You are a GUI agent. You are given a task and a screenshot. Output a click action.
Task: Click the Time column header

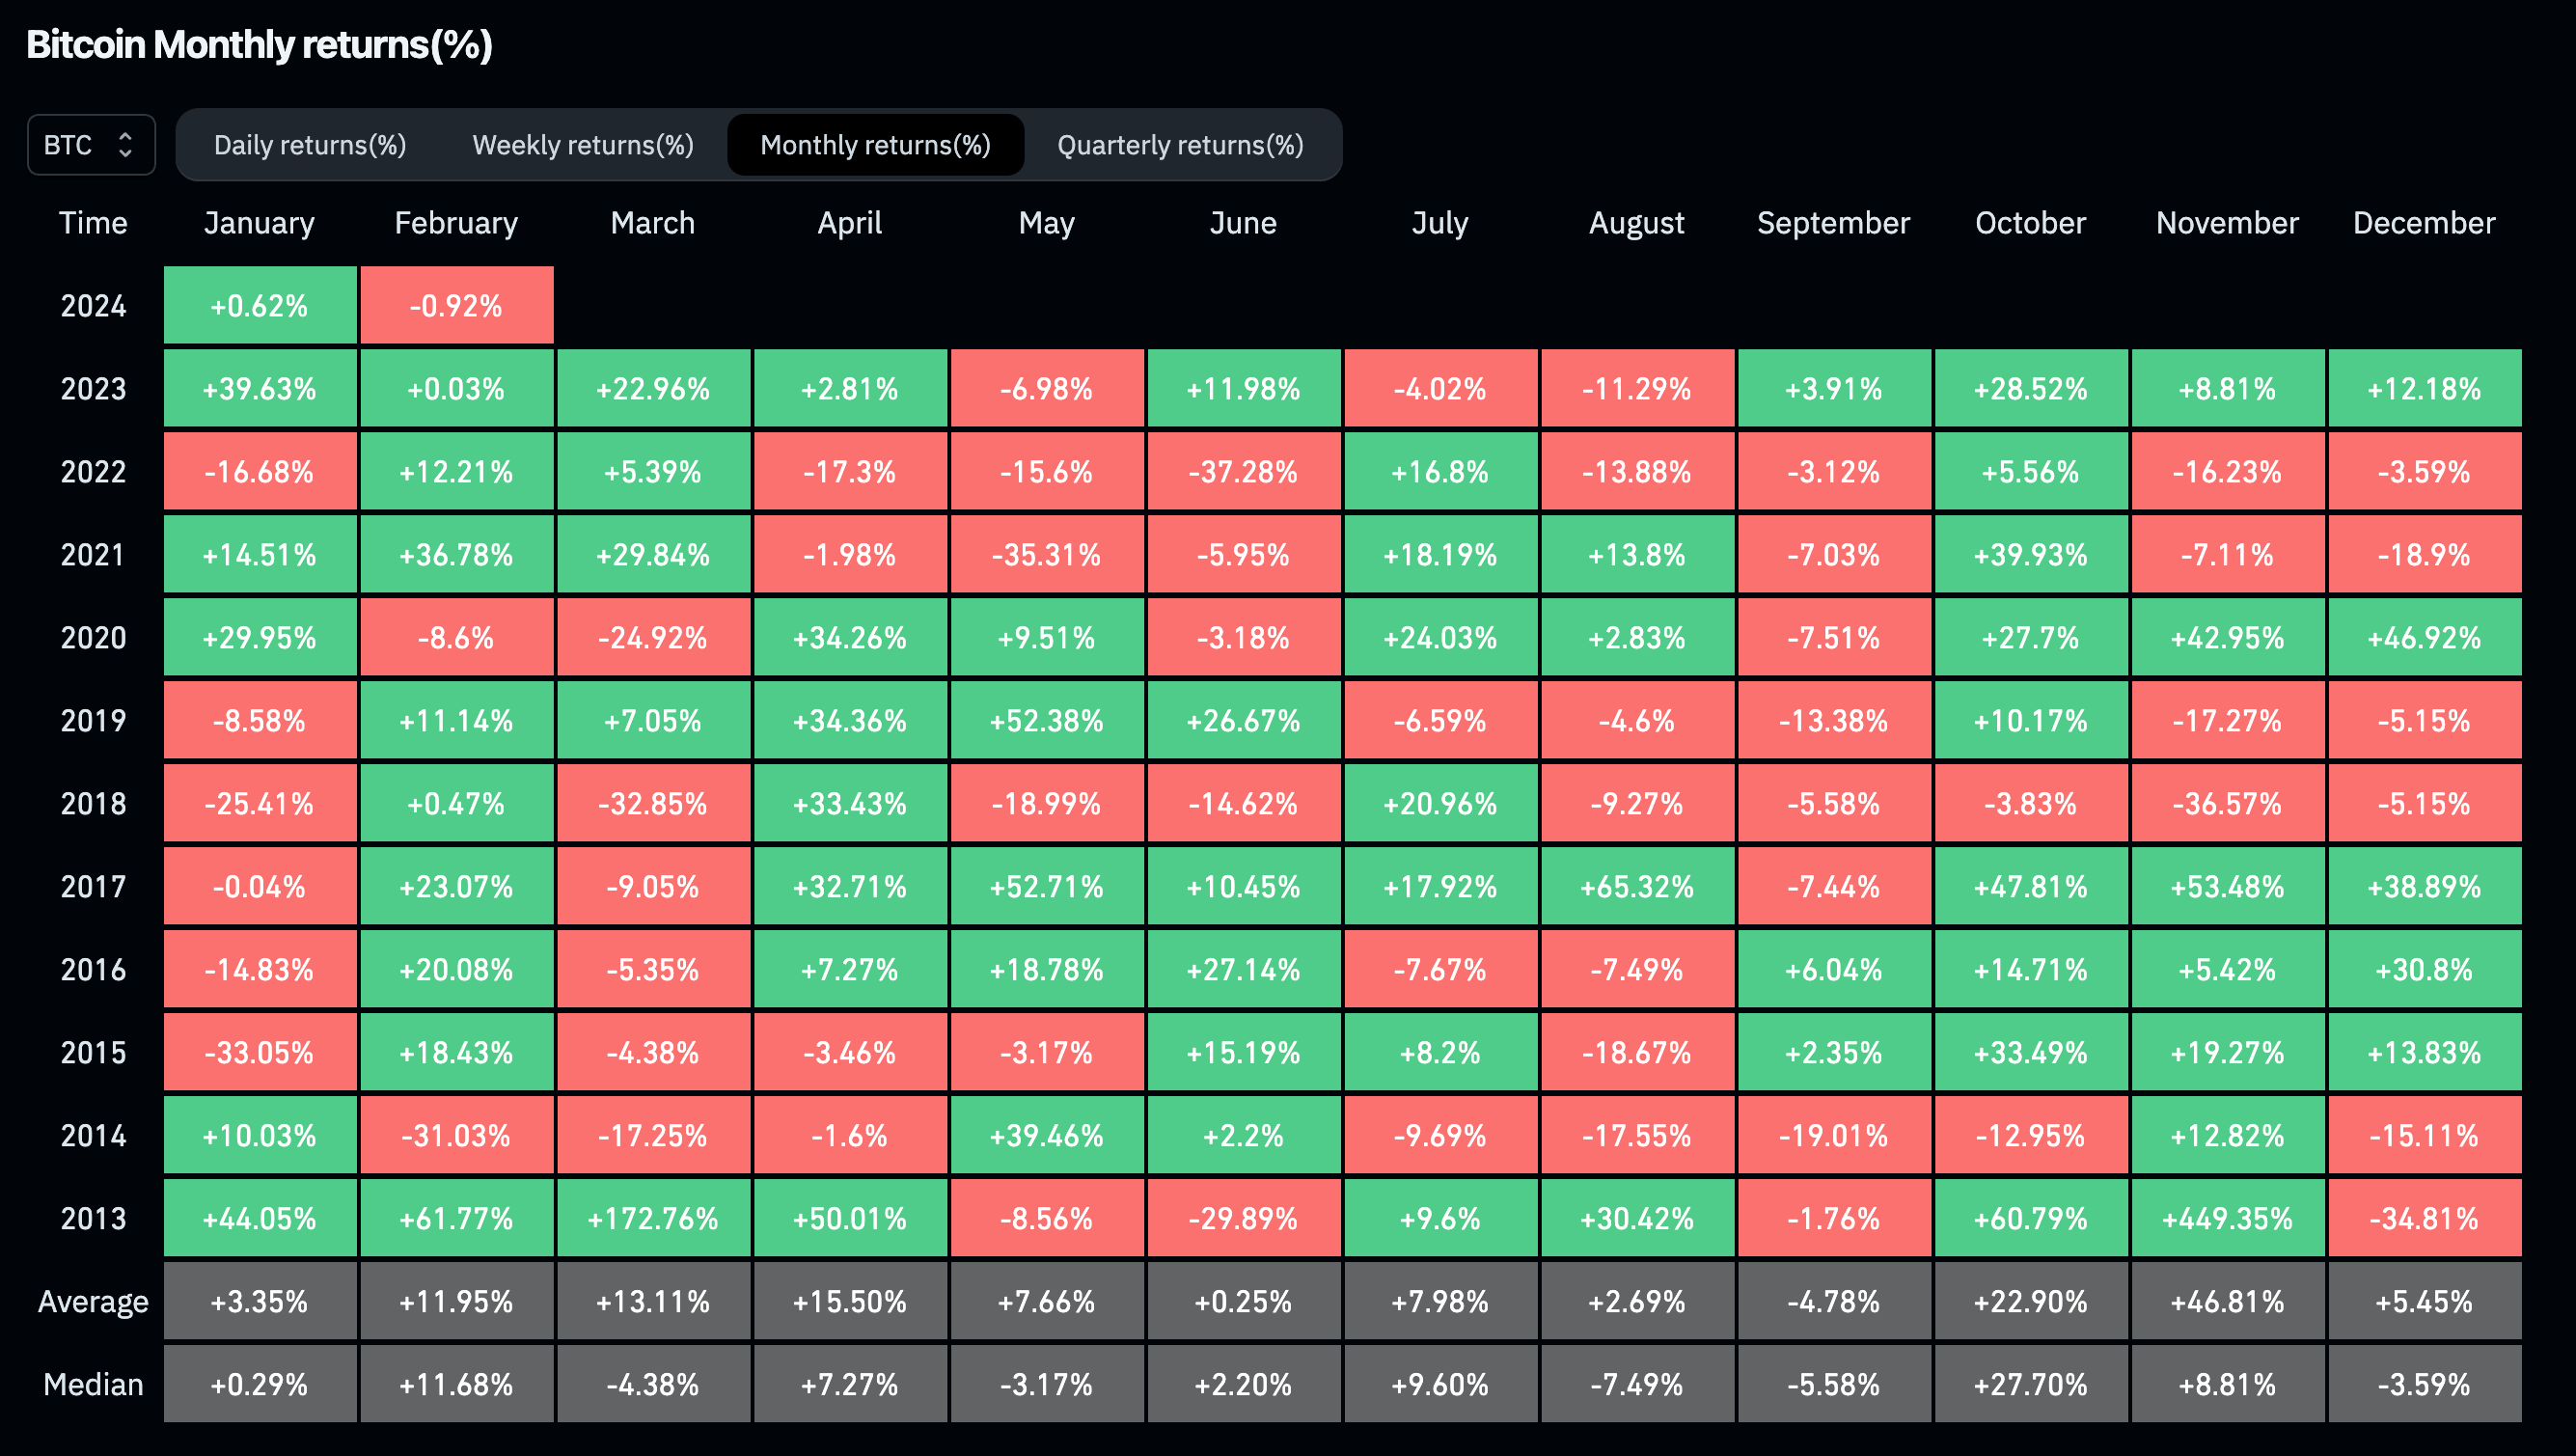[93, 222]
